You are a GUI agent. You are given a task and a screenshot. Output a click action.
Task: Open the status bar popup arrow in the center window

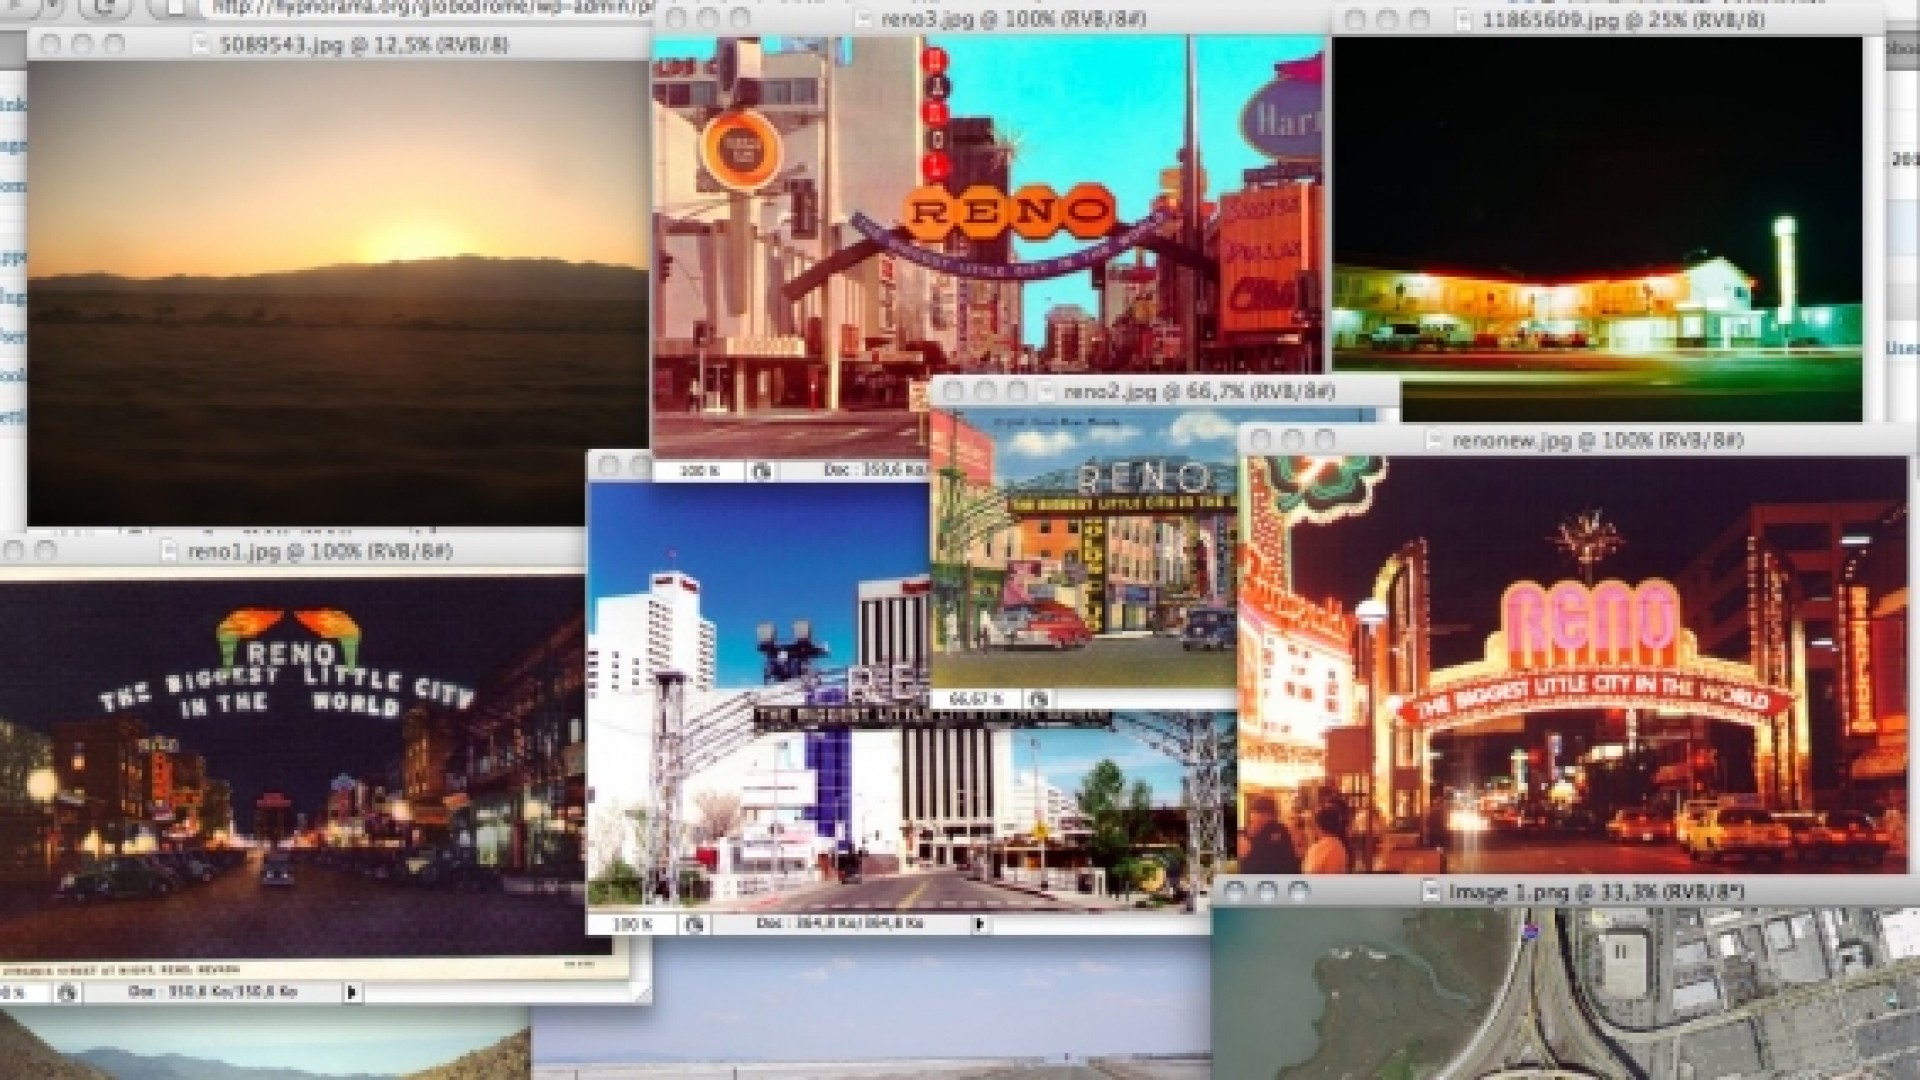[980, 924]
